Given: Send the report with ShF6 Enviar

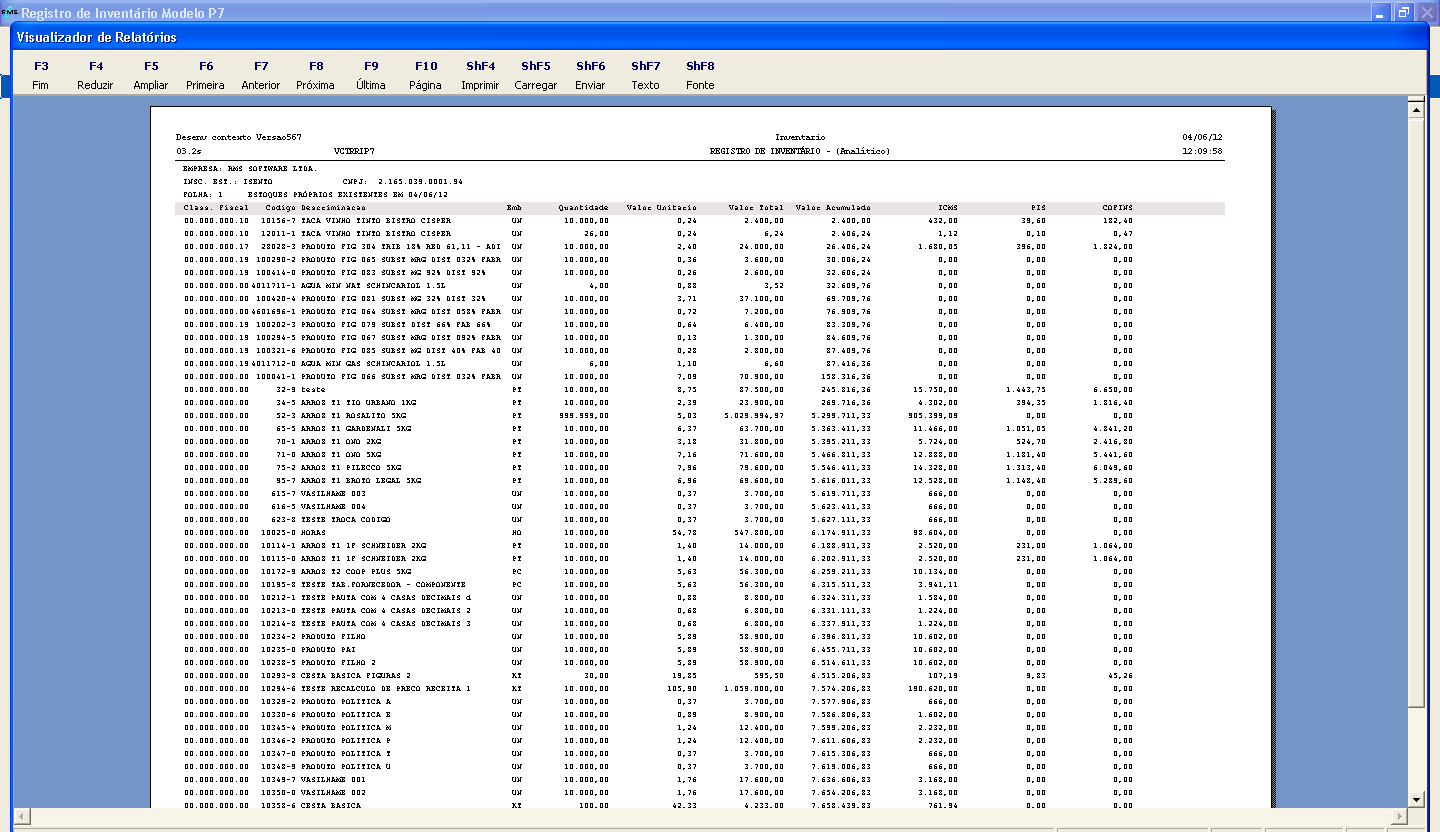Looking at the screenshot, I should click(591, 75).
